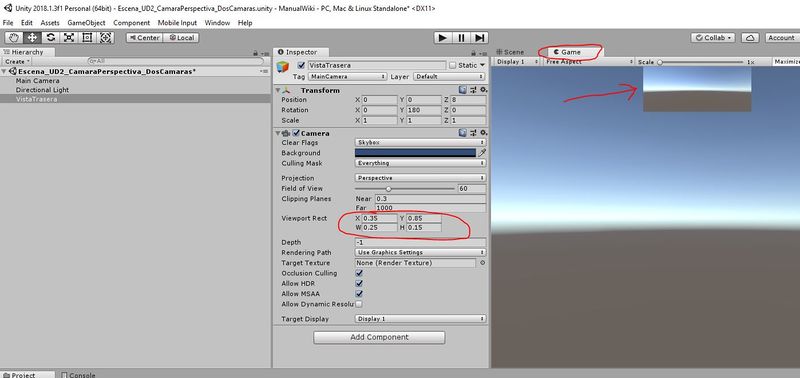The image size is (800, 378).
Task: Open the Mobile Input menu
Action: pyautogui.click(x=177, y=23)
